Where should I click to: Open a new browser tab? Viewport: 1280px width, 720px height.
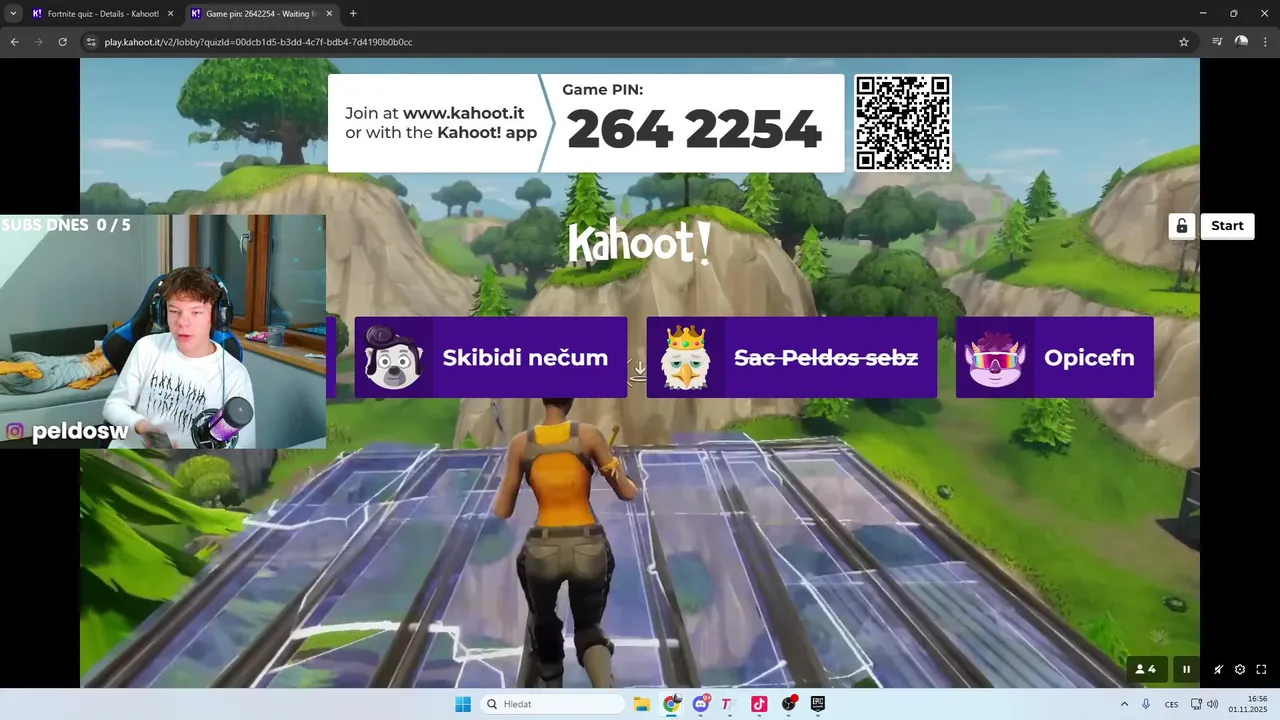(353, 14)
